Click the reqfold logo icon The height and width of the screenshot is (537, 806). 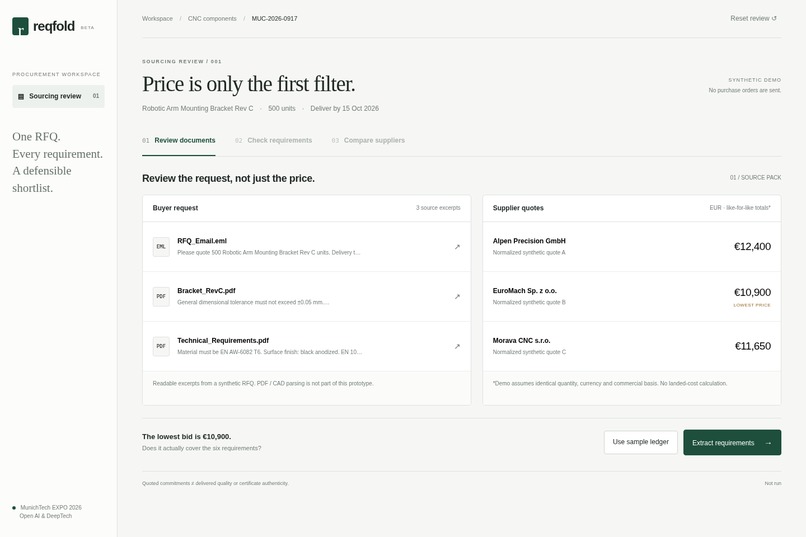(x=21, y=26)
